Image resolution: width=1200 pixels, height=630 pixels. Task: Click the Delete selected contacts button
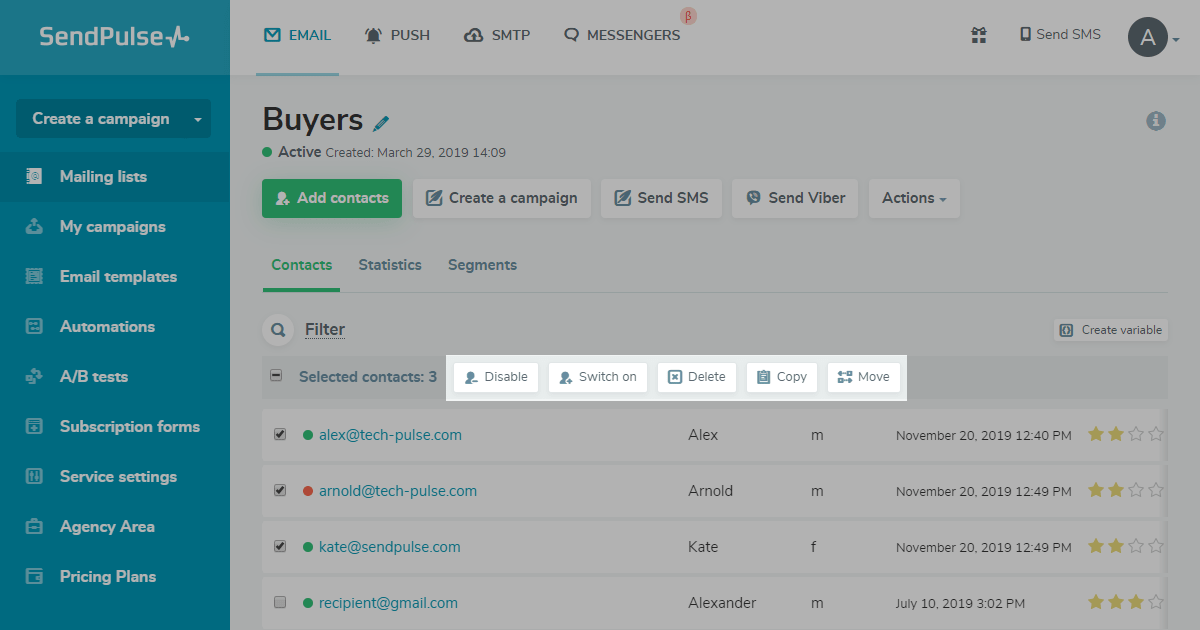point(697,377)
